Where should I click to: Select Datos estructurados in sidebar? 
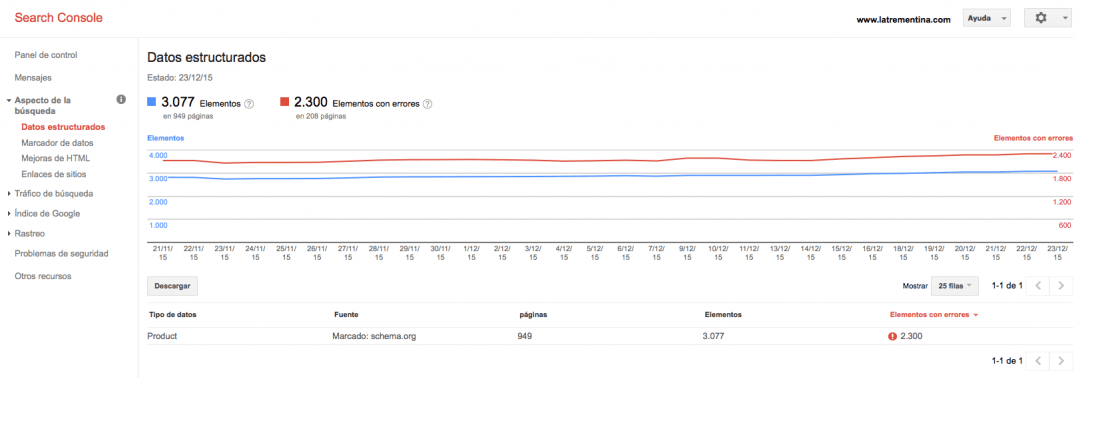(63, 127)
